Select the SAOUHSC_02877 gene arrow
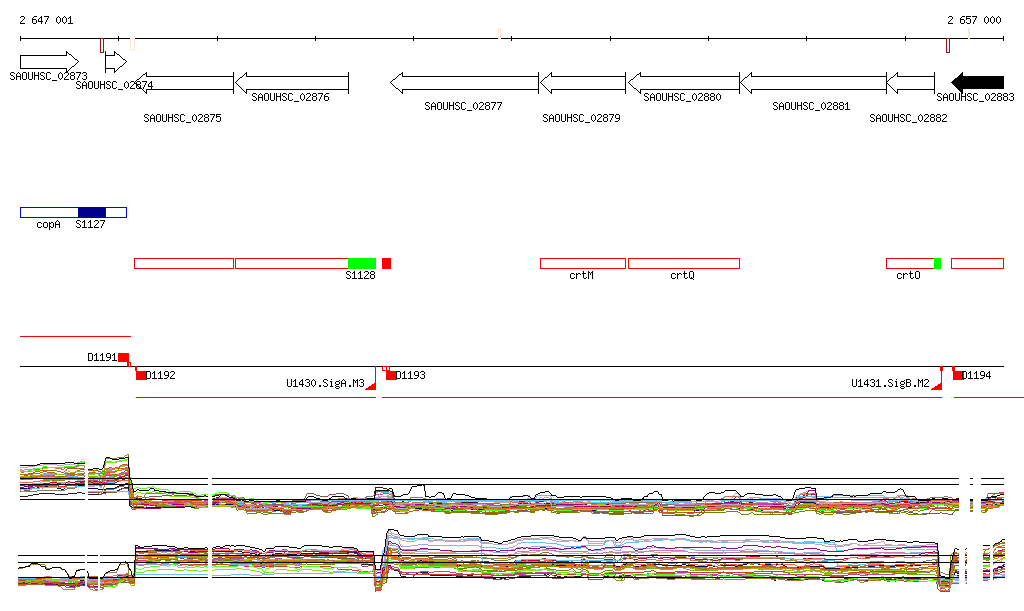1024x611 pixels. click(x=464, y=83)
